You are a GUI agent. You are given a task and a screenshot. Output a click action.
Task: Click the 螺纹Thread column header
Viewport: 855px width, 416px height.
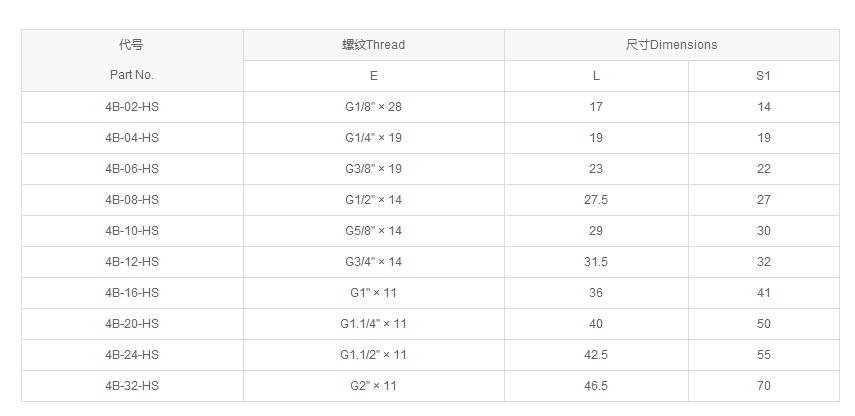point(373,45)
